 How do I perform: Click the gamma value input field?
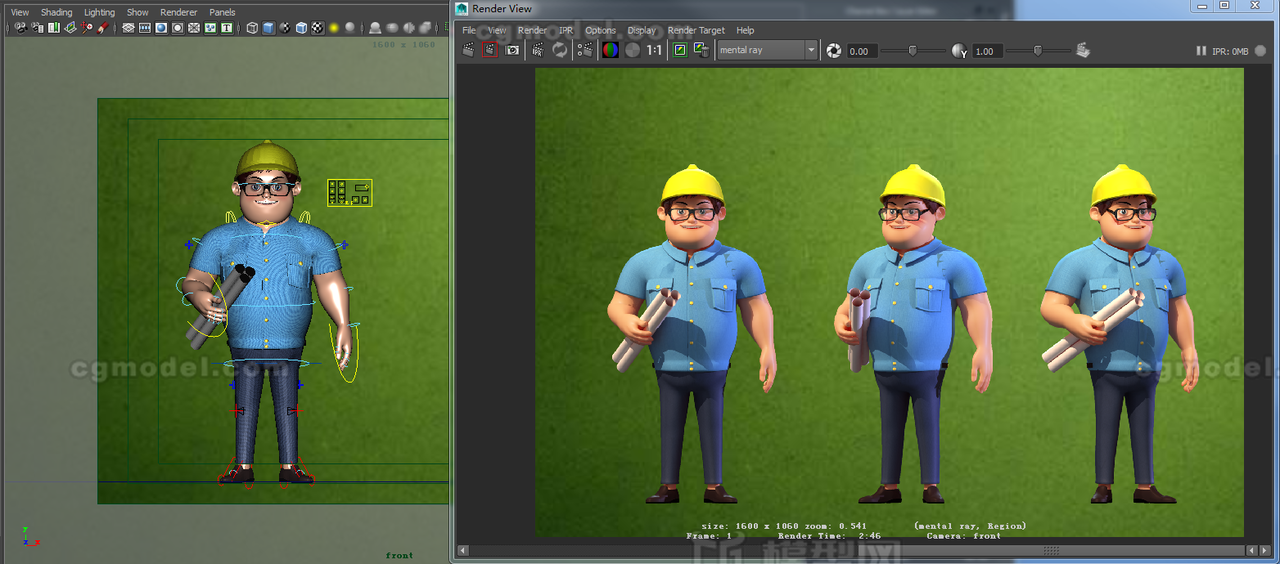pyautogui.click(x=986, y=51)
